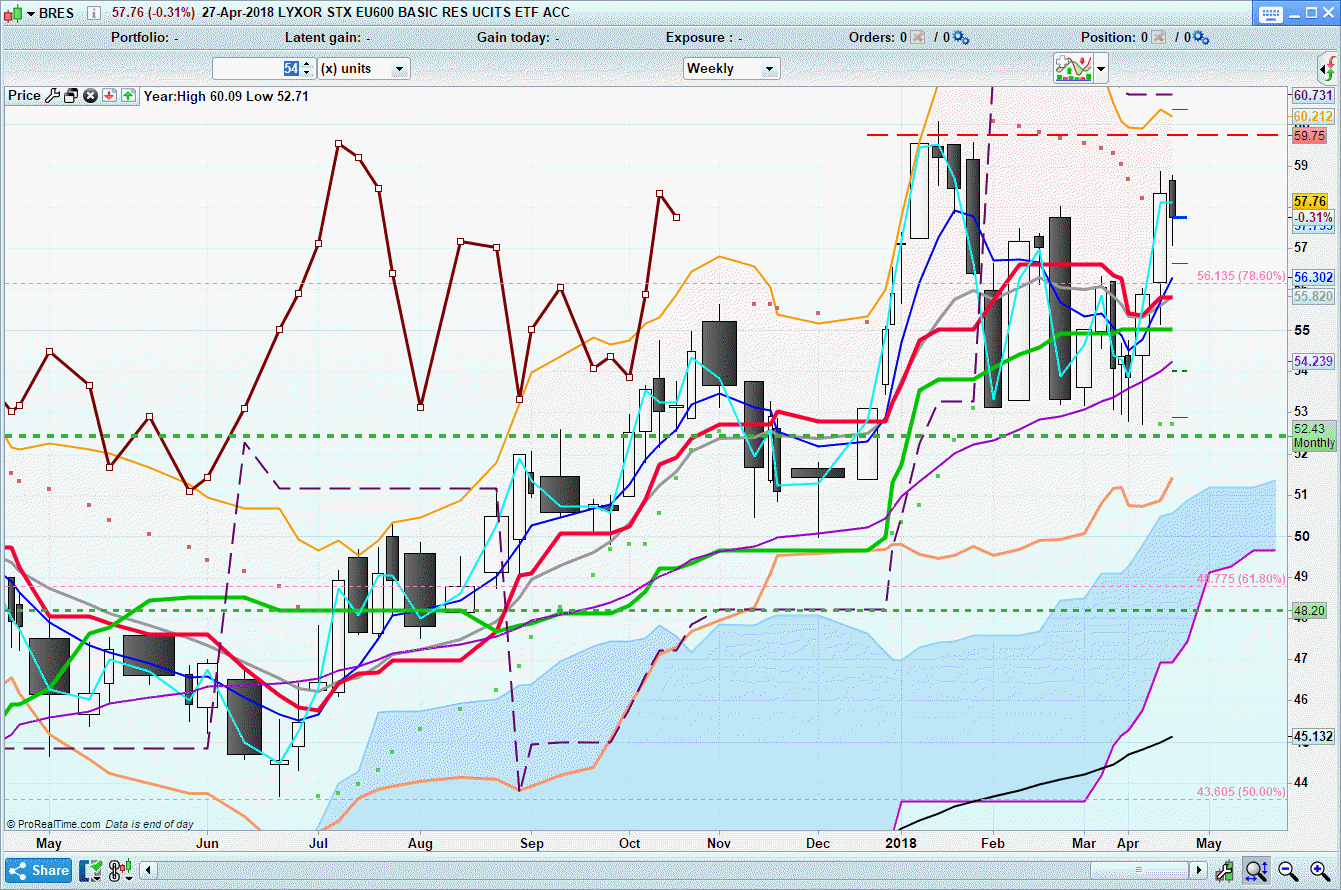Click the Portfolio label in status row

tap(145, 38)
